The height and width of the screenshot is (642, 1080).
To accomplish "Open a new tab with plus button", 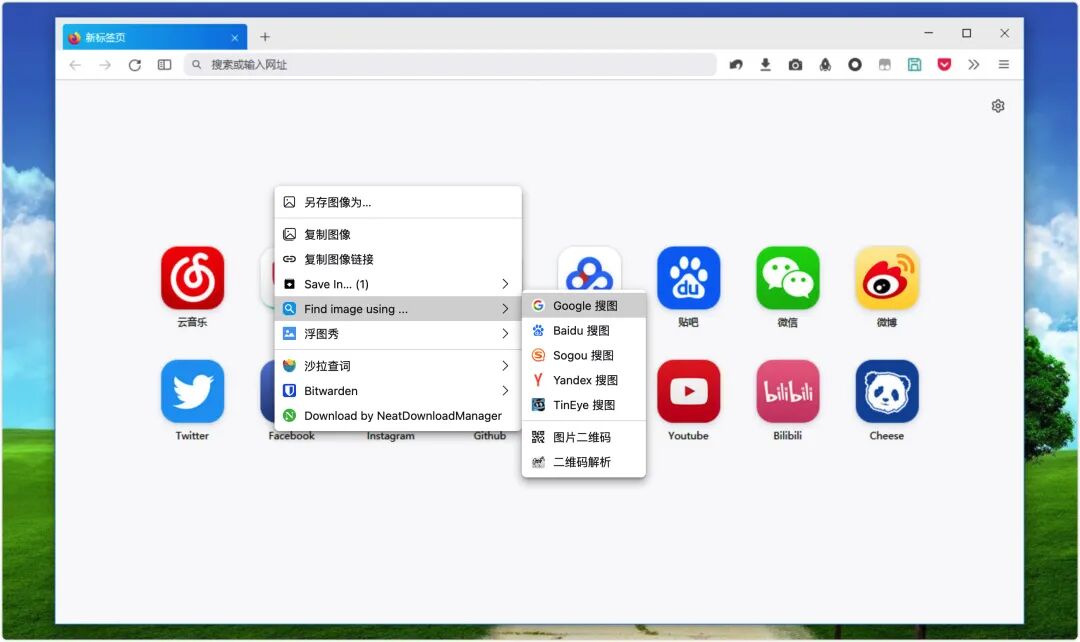I will click(264, 37).
